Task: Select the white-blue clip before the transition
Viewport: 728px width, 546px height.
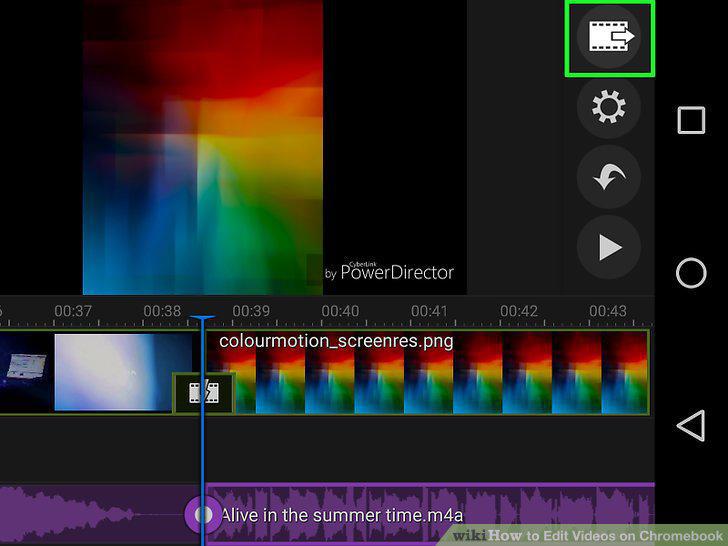Action: [x=123, y=372]
